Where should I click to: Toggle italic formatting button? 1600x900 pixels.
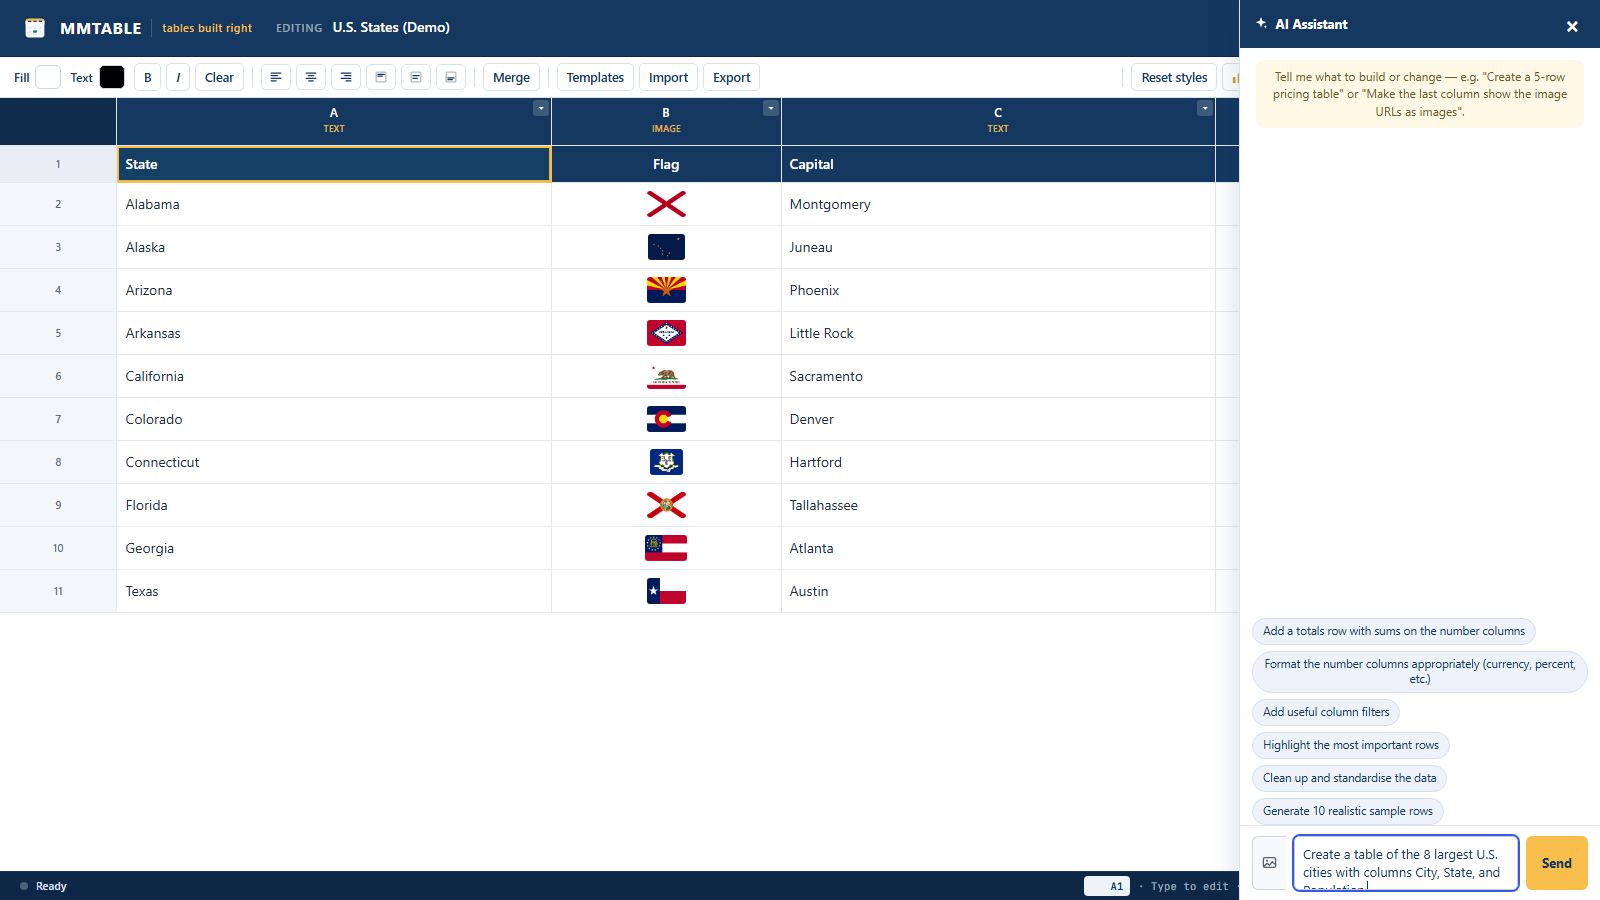pyautogui.click(x=178, y=77)
